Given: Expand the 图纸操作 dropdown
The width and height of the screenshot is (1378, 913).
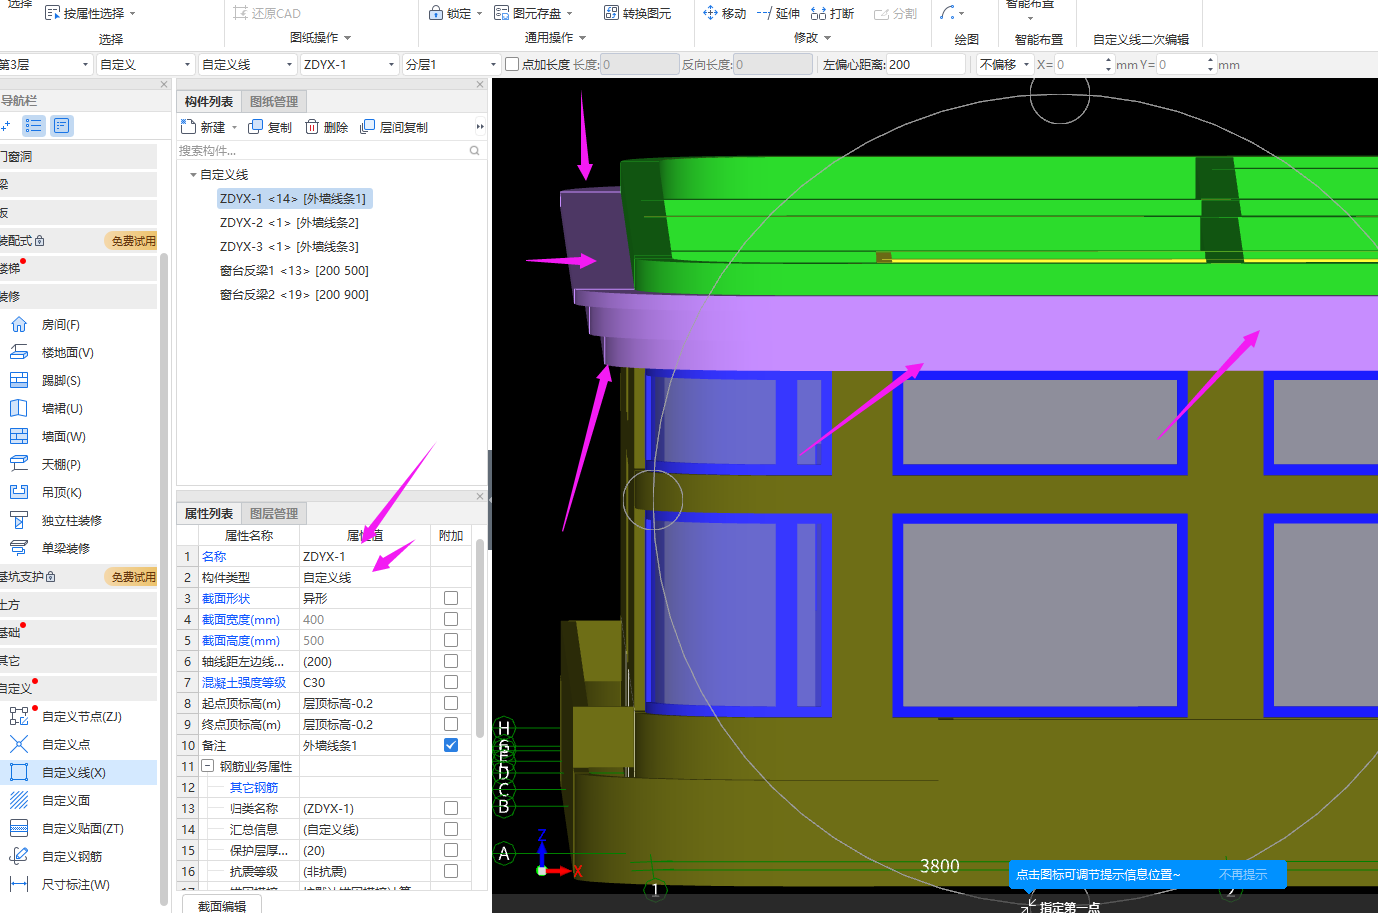Looking at the screenshot, I should pos(321,37).
